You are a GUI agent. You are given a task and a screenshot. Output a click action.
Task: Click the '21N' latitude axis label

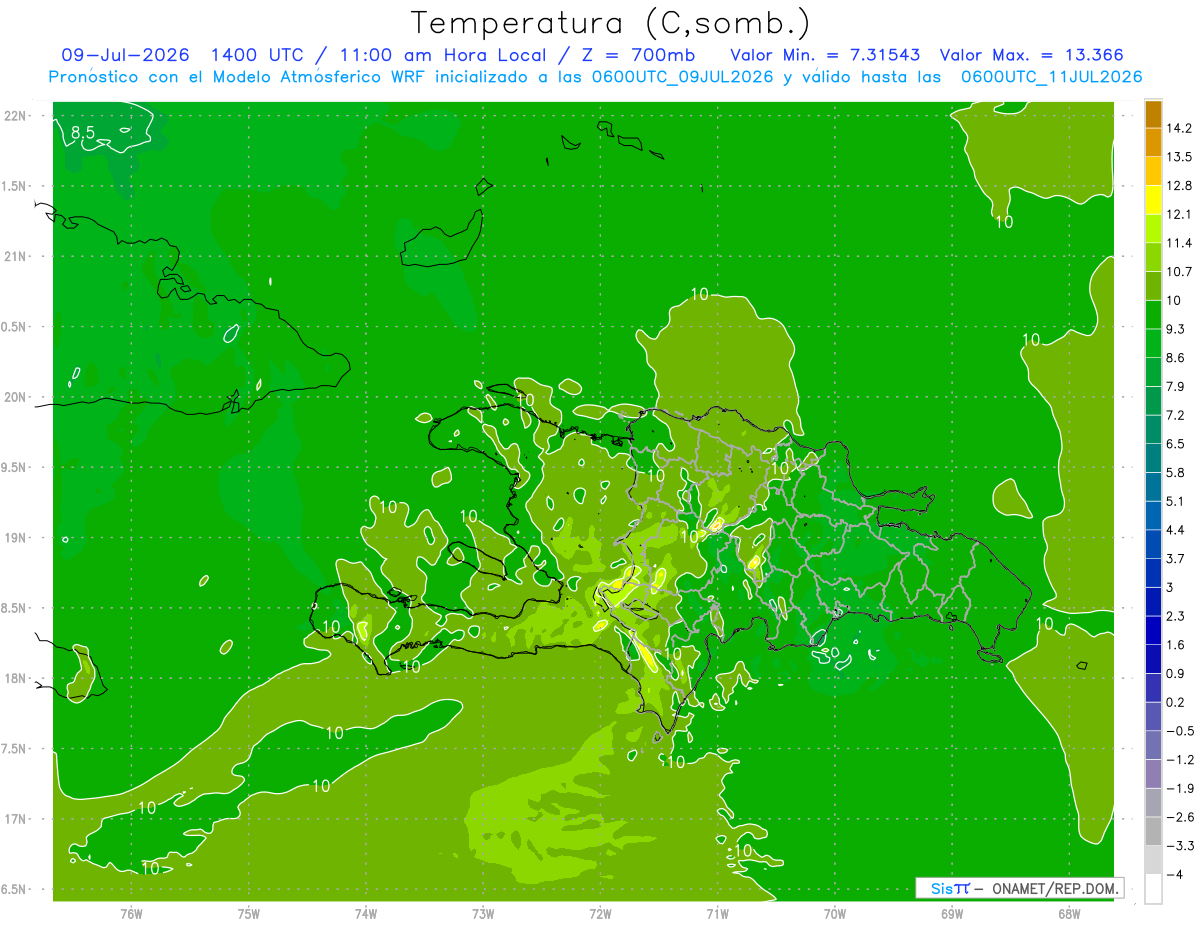click(x=17, y=256)
